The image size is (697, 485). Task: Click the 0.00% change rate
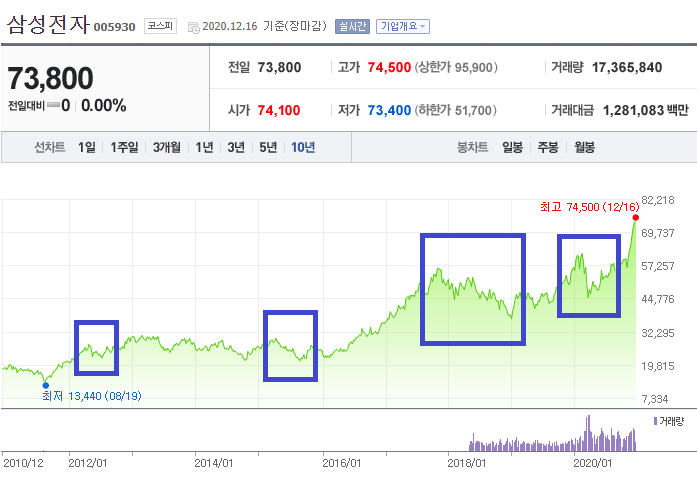[x=104, y=106]
